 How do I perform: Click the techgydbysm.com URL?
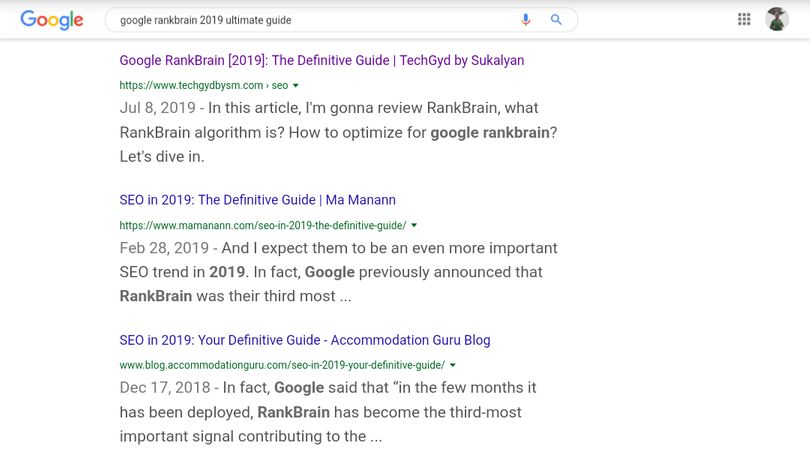(204, 85)
